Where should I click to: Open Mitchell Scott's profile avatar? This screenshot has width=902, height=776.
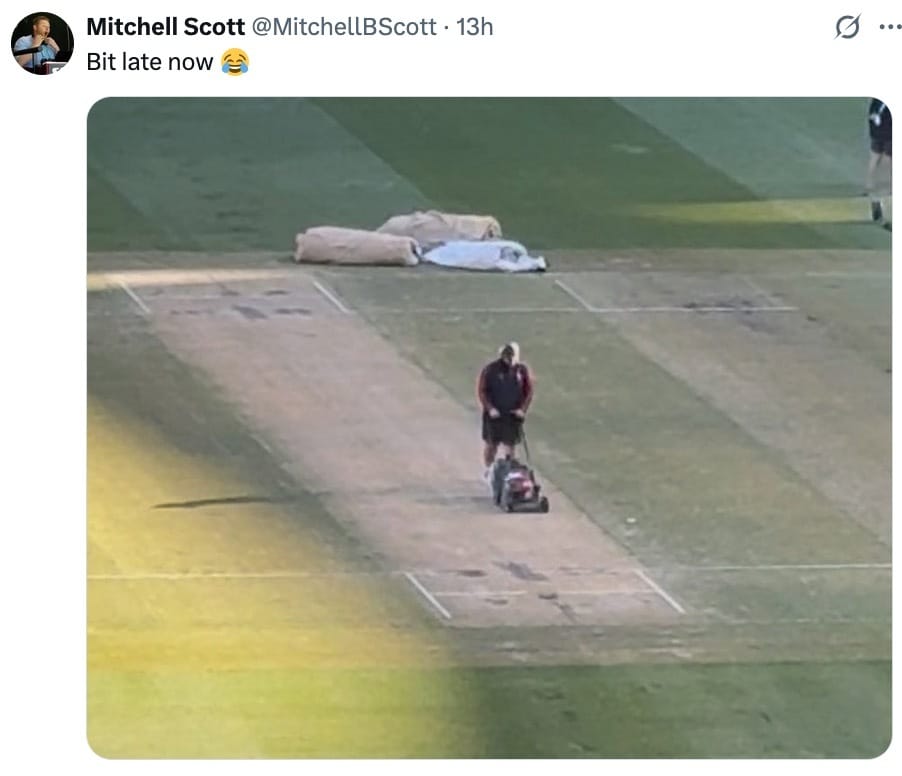click(x=42, y=43)
